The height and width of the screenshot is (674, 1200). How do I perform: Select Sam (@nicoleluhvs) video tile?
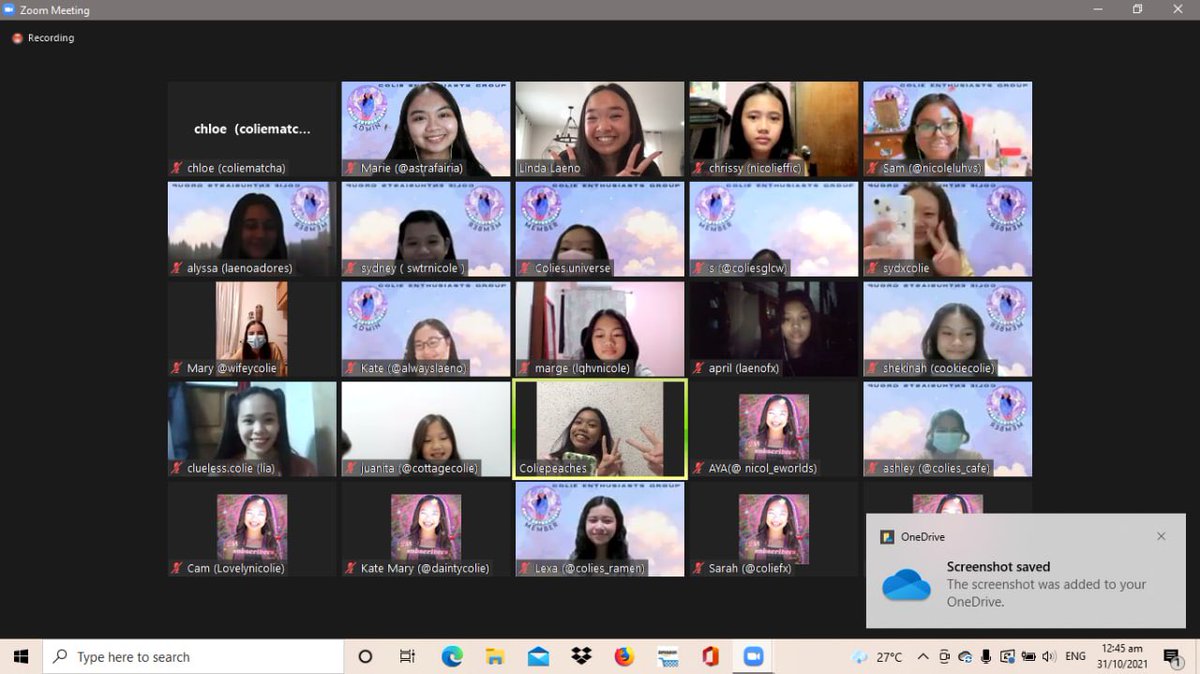(x=948, y=129)
